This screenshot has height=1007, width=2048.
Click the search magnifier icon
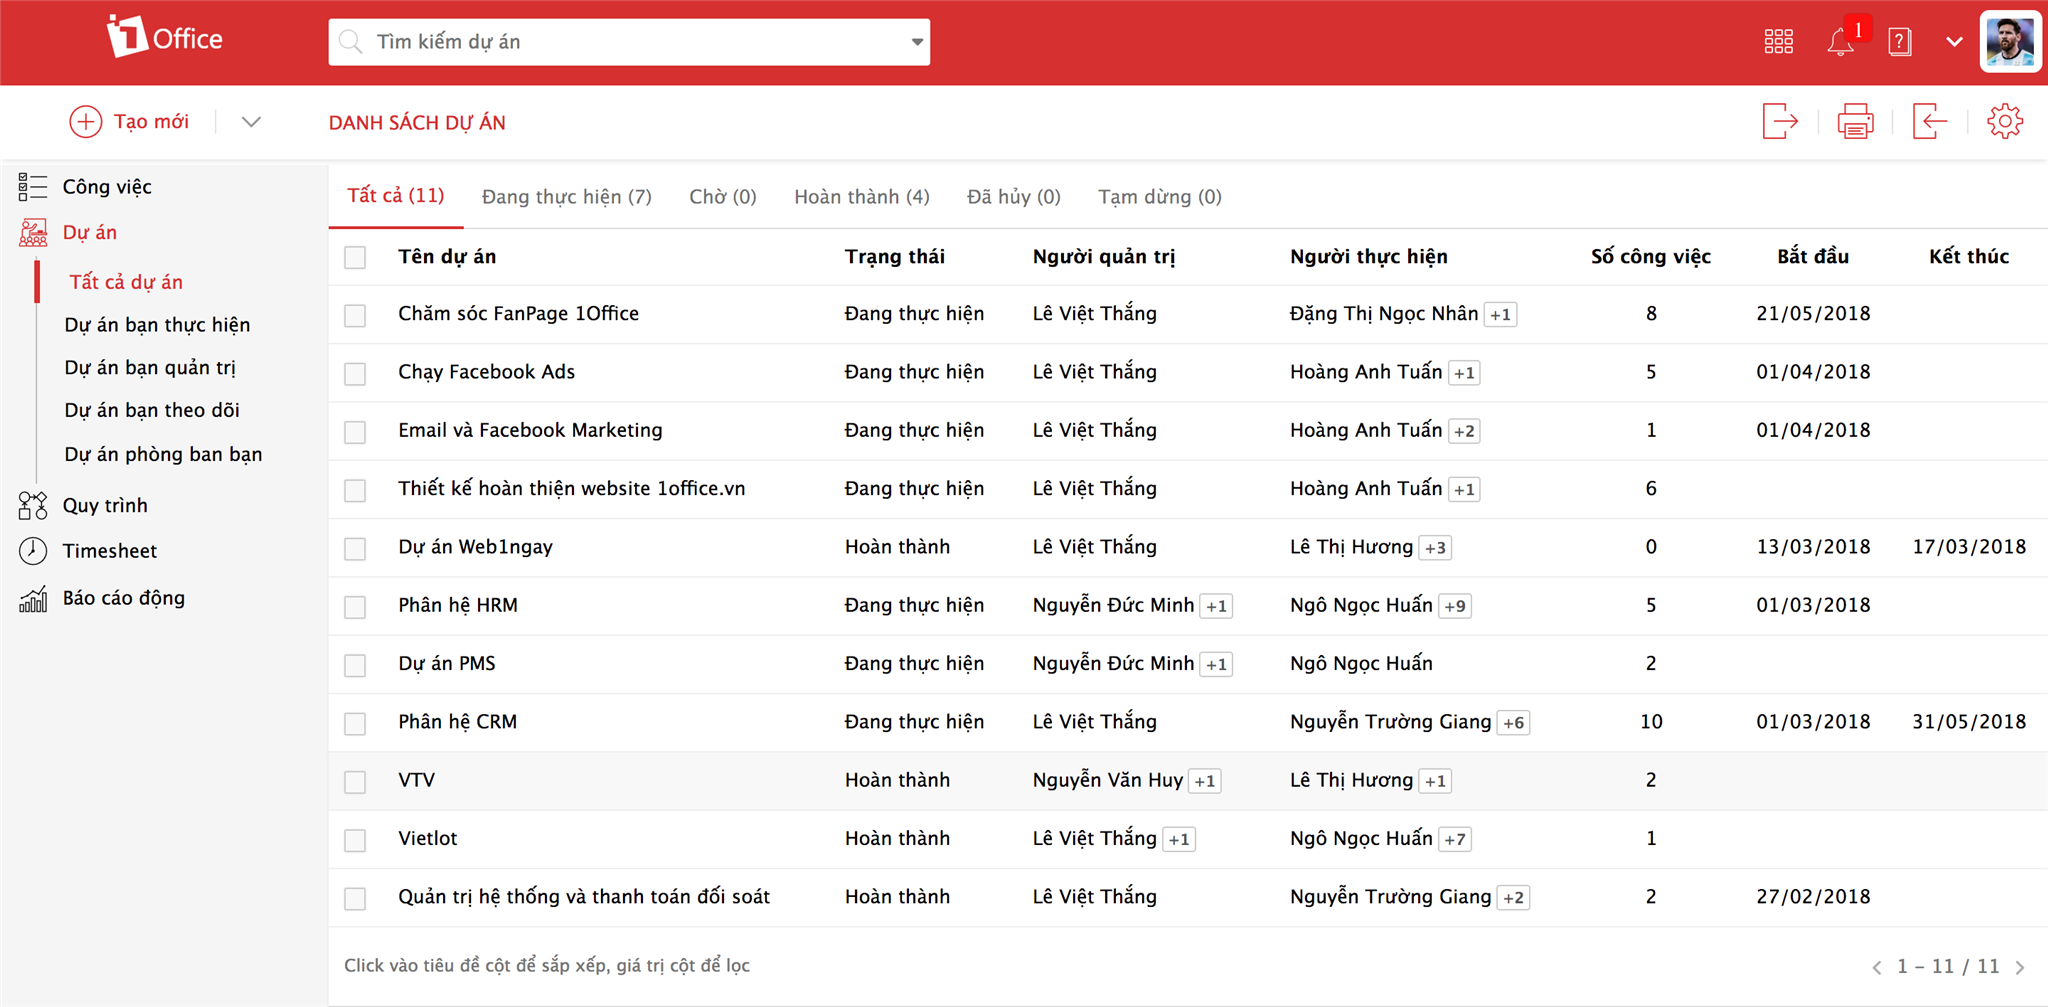tap(351, 42)
